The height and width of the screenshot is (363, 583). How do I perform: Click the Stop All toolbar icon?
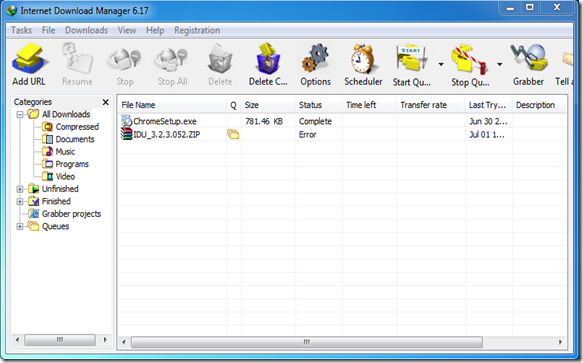point(172,60)
